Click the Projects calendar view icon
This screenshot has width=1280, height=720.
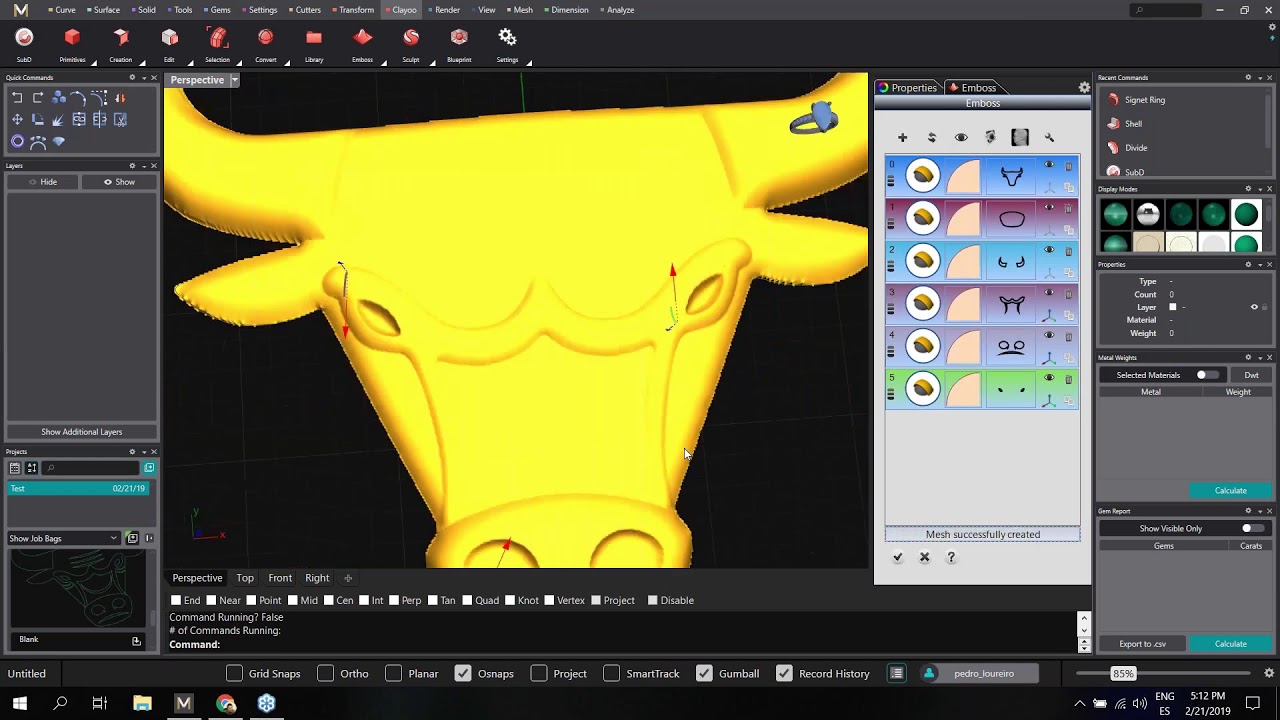(14, 468)
